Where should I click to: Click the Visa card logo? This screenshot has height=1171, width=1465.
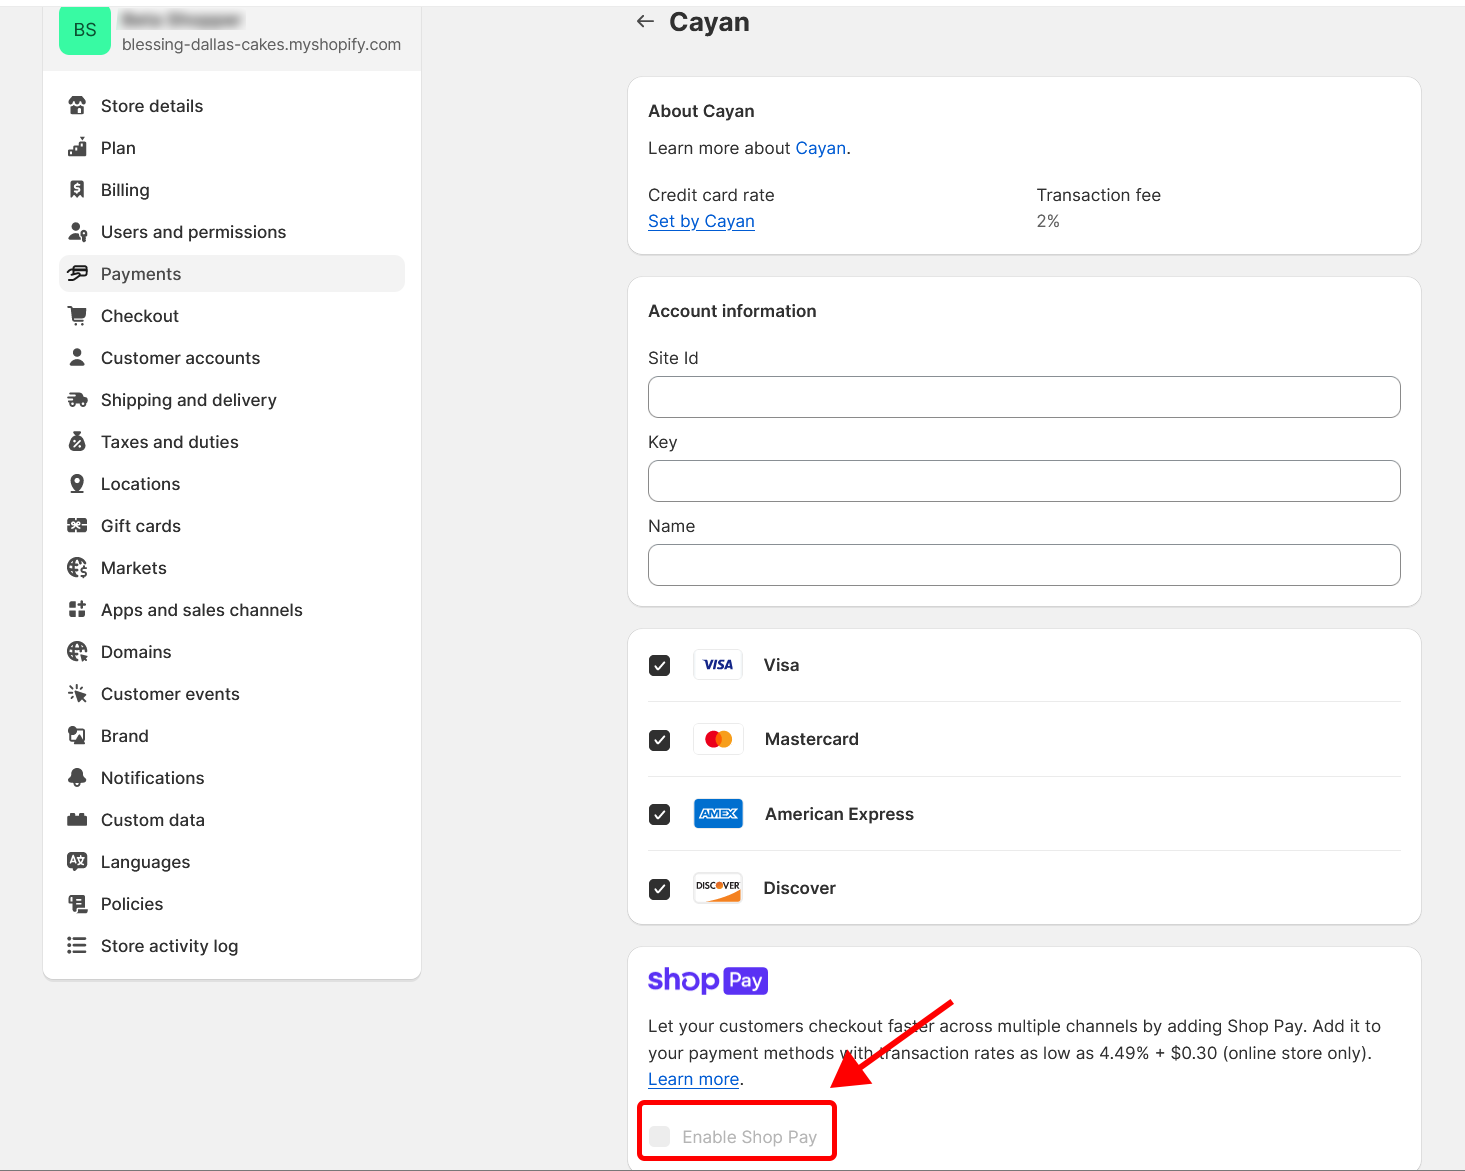click(718, 665)
